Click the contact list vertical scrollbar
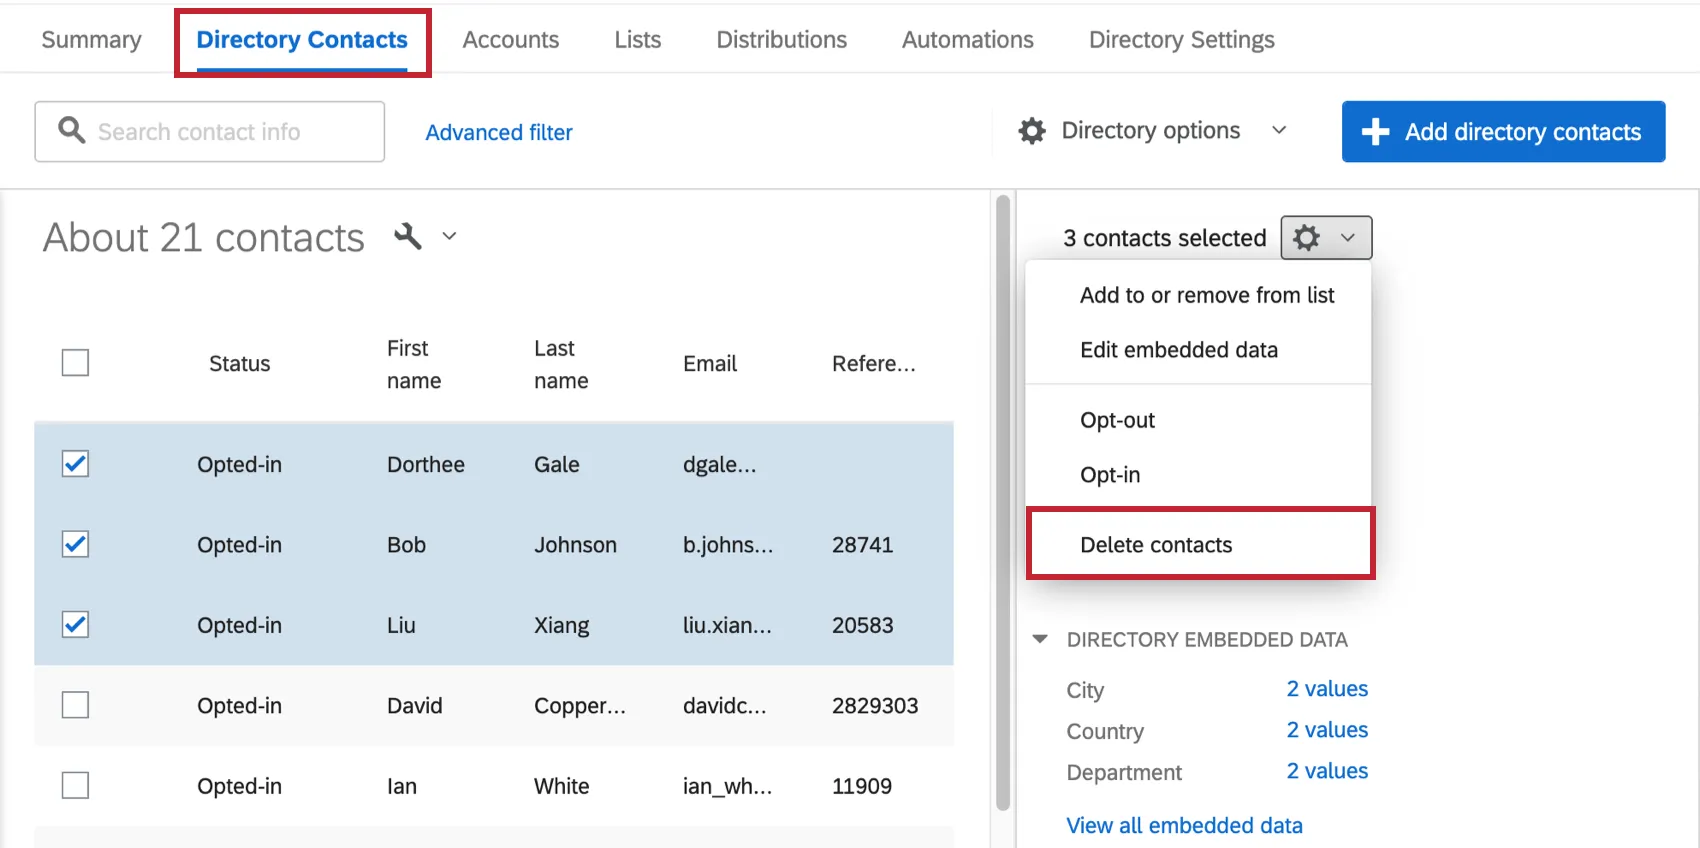This screenshot has width=1700, height=848. [1003, 500]
